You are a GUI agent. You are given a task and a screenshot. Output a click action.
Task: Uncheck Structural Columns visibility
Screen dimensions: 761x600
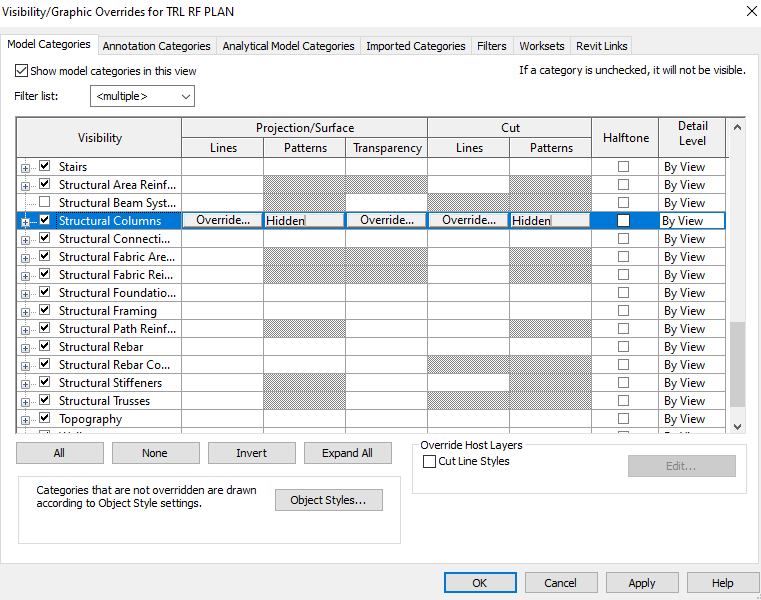click(45, 220)
